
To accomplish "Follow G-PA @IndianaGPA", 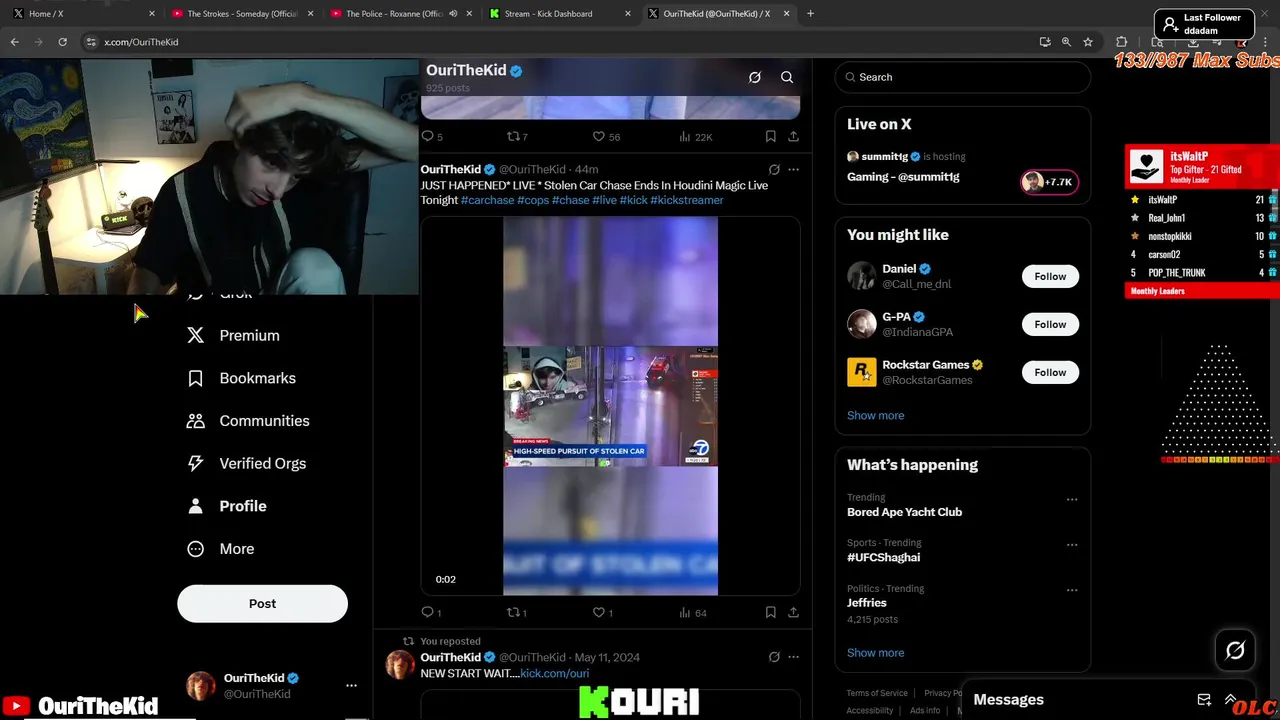I will click(1050, 324).
